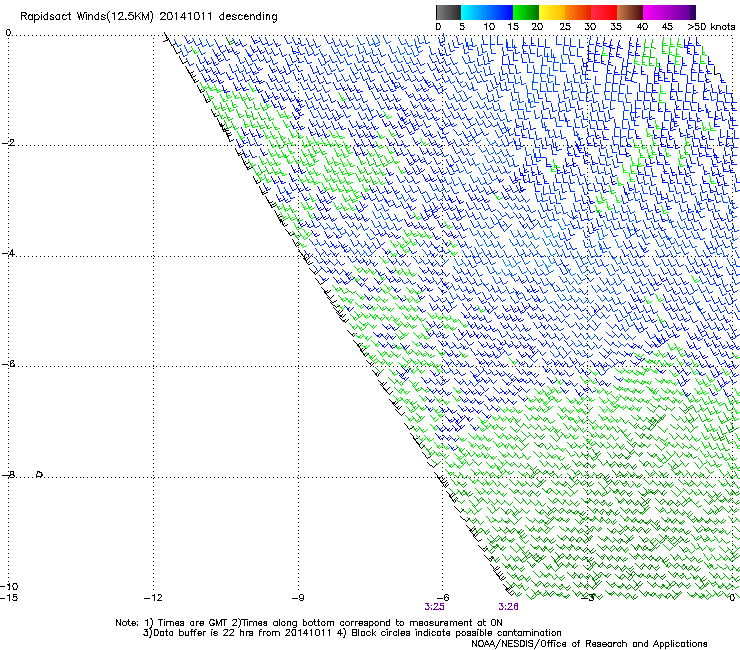Screen dimensions: 740x650
Task: Click the "25" label under the color scale
Action: 565,26
